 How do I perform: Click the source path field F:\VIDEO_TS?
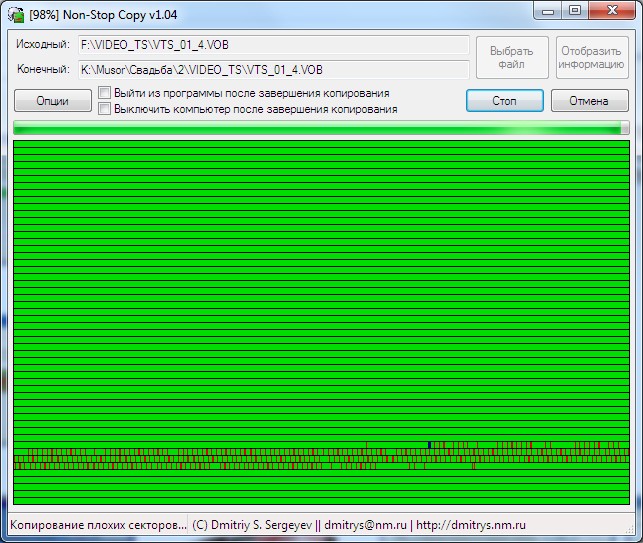click(x=274, y=45)
